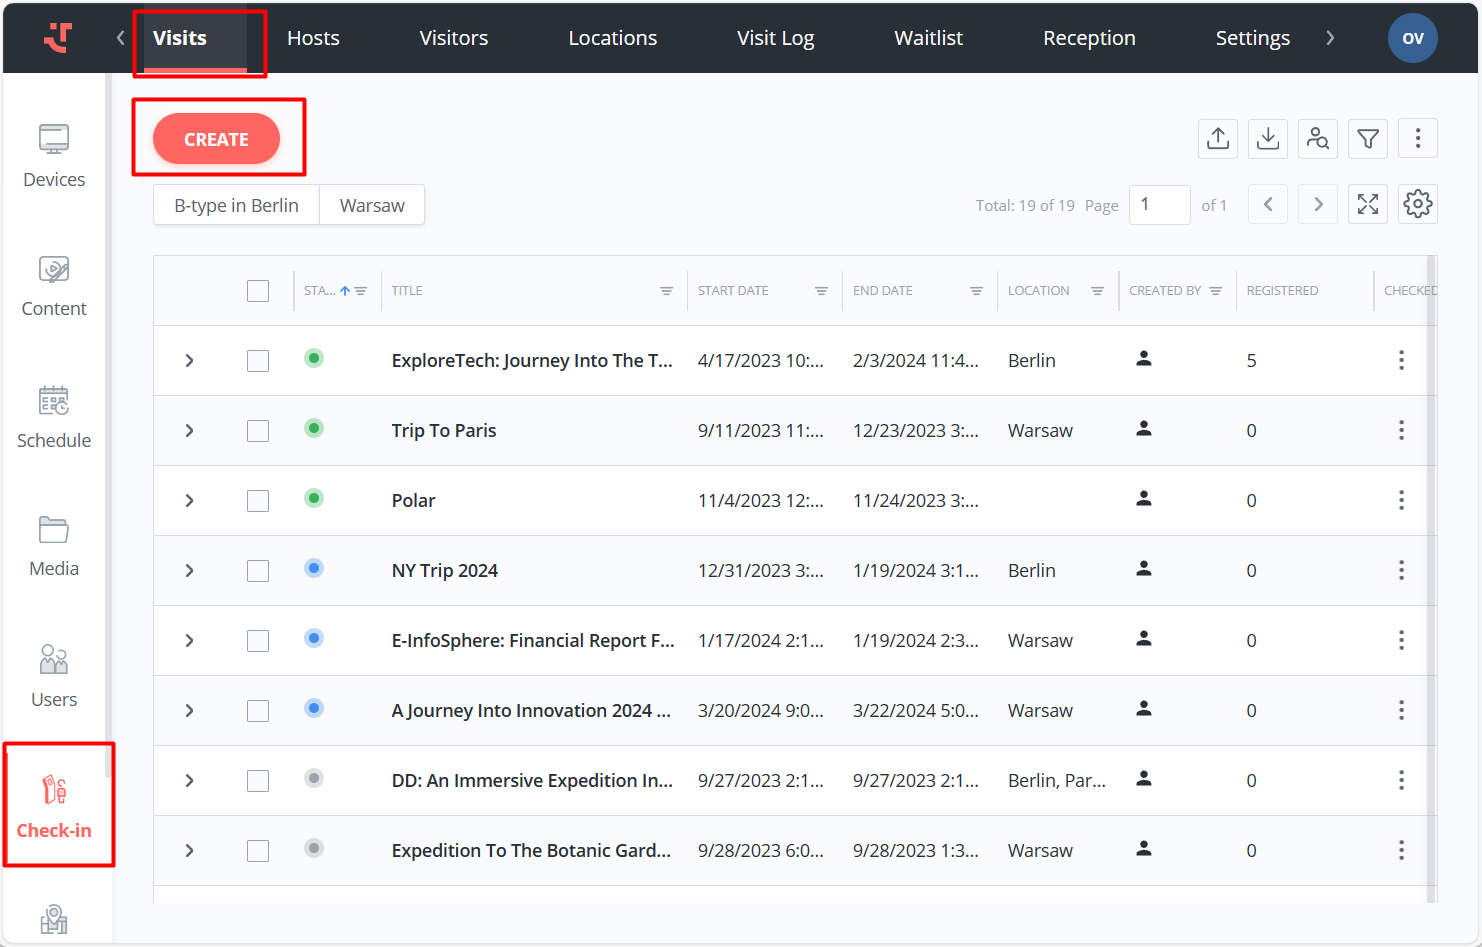Check the box for Trip To Paris
This screenshot has height=947, width=1482.
pyautogui.click(x=258, y=431)
